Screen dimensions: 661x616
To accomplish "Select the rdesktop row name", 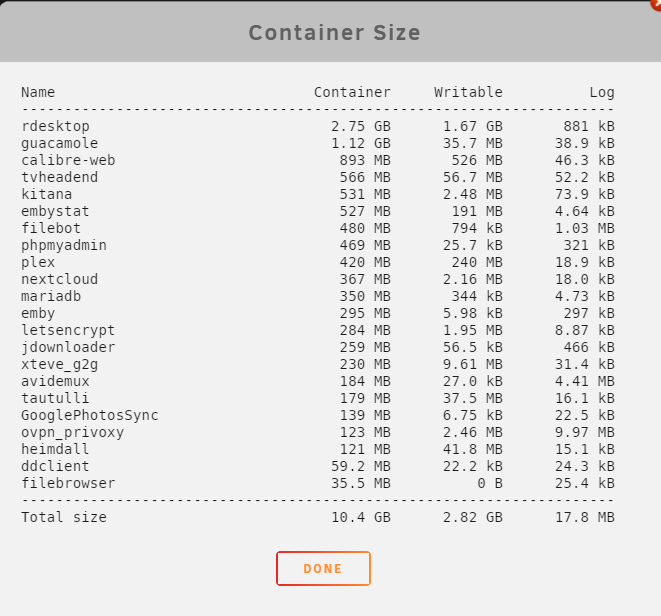I will (x=55, y=126).
